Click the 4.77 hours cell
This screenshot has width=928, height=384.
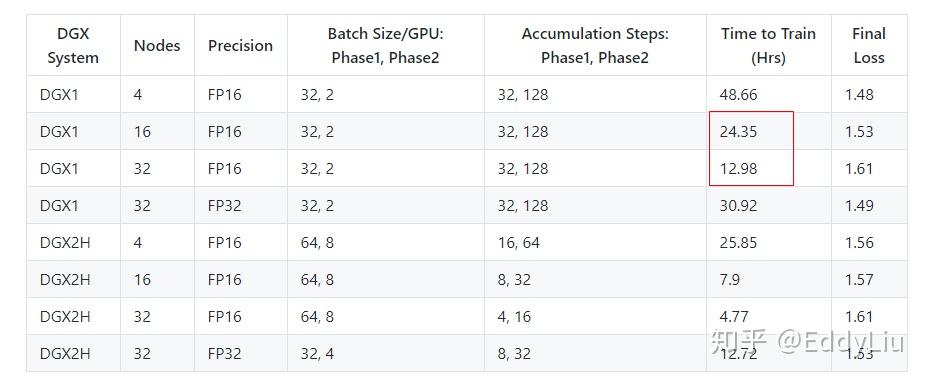(x=734, y=317)
